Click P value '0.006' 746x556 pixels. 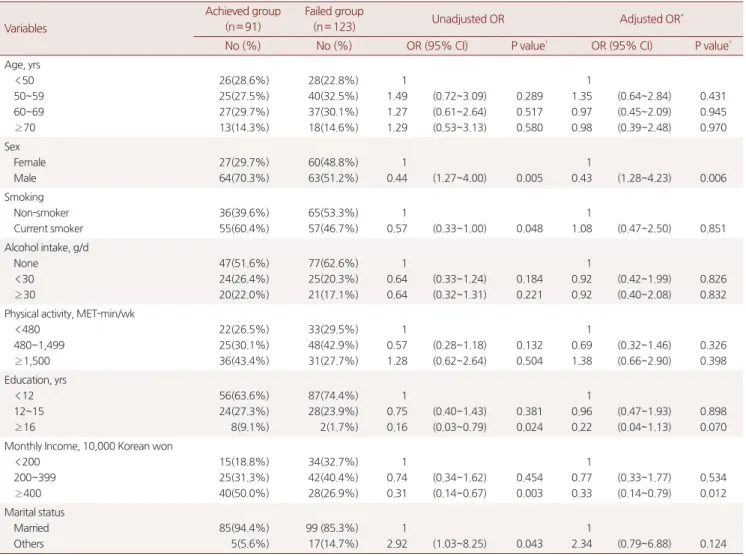(x=713, y=178)
